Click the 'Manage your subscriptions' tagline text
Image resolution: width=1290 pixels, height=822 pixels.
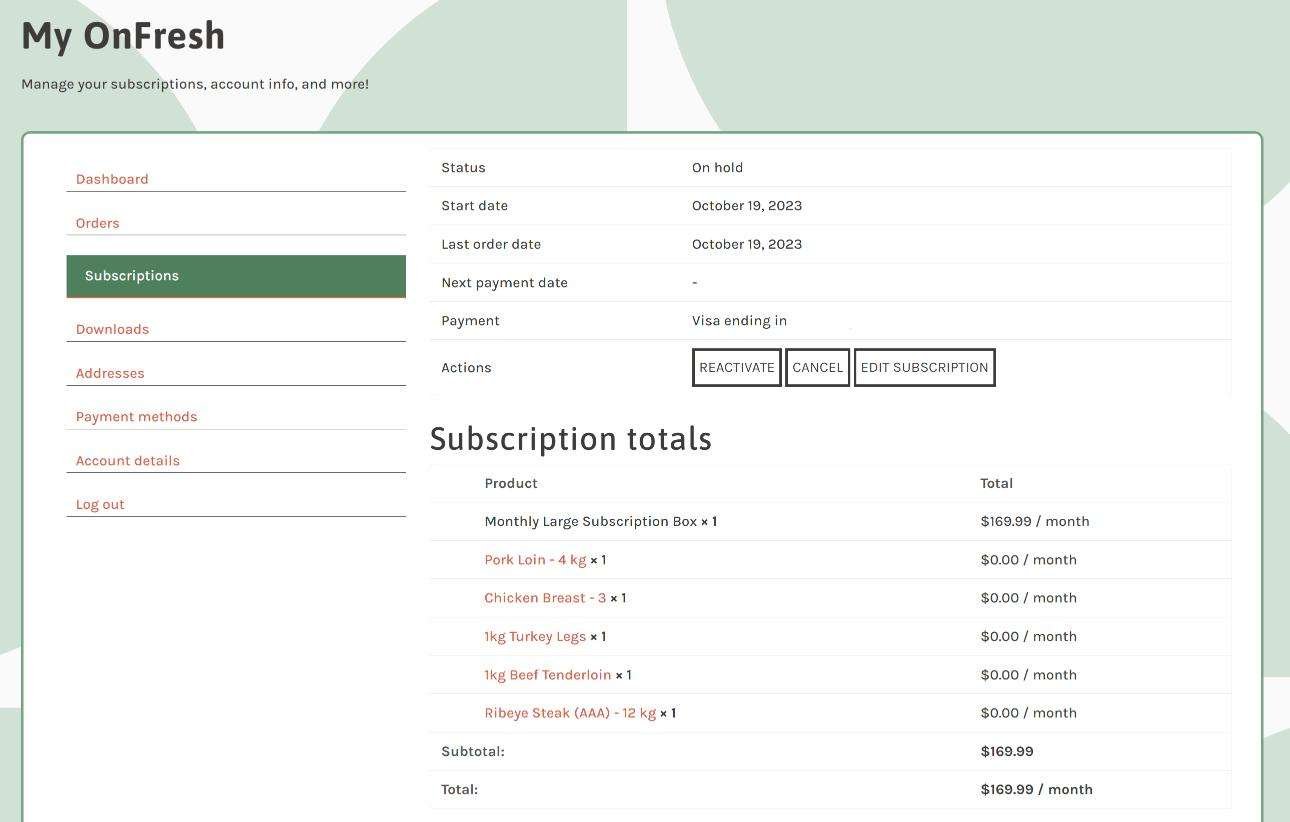point(195,84)
